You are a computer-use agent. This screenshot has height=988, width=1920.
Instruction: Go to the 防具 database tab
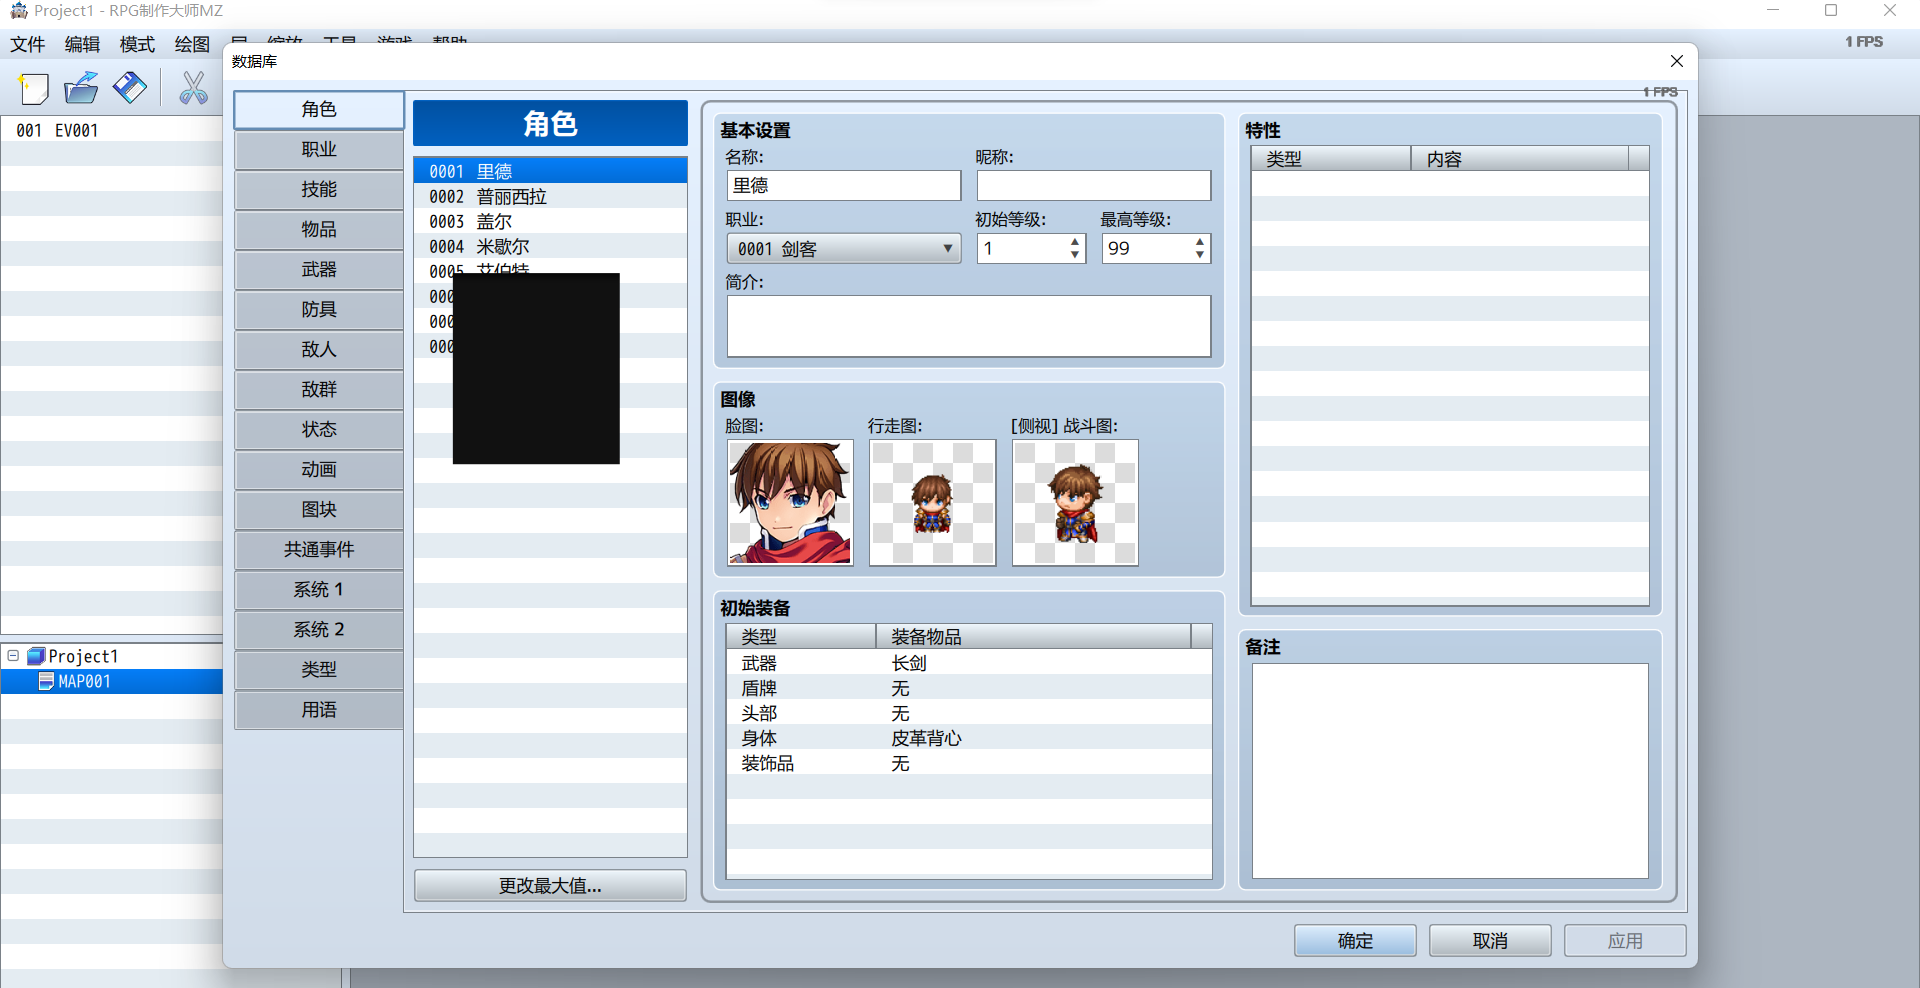click(x=319, y=310)
